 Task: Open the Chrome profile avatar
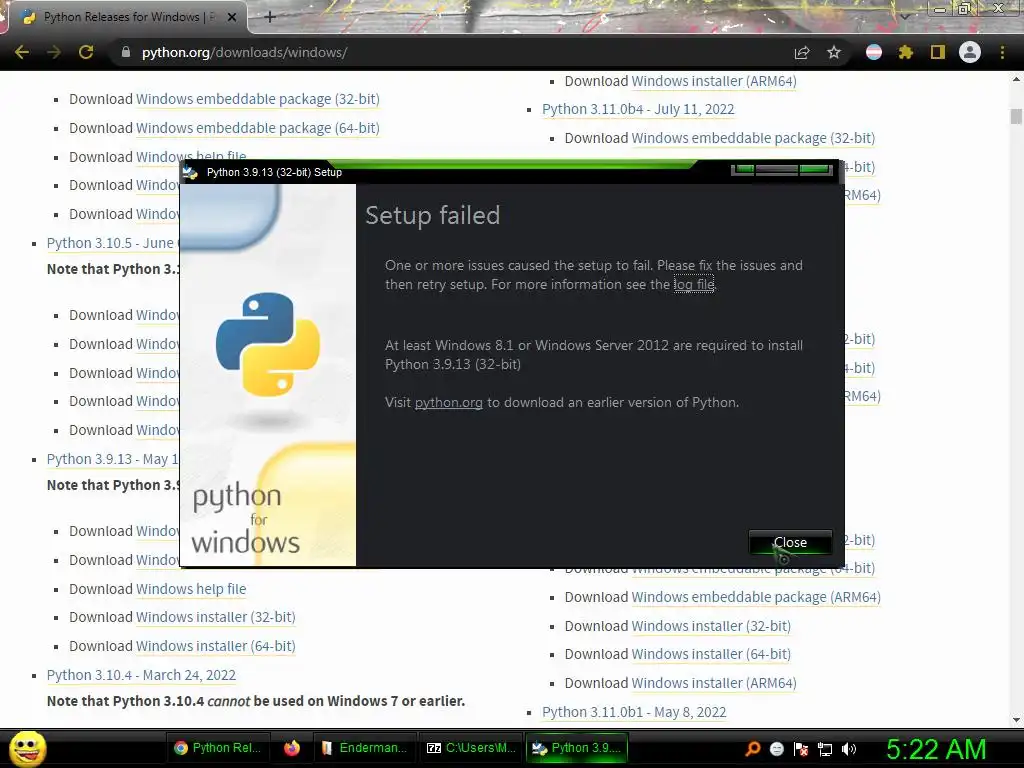[970, 52]
